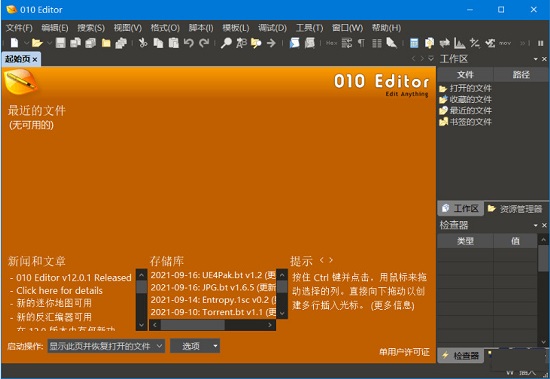Open the 视图(V) menu

(128, 28)
